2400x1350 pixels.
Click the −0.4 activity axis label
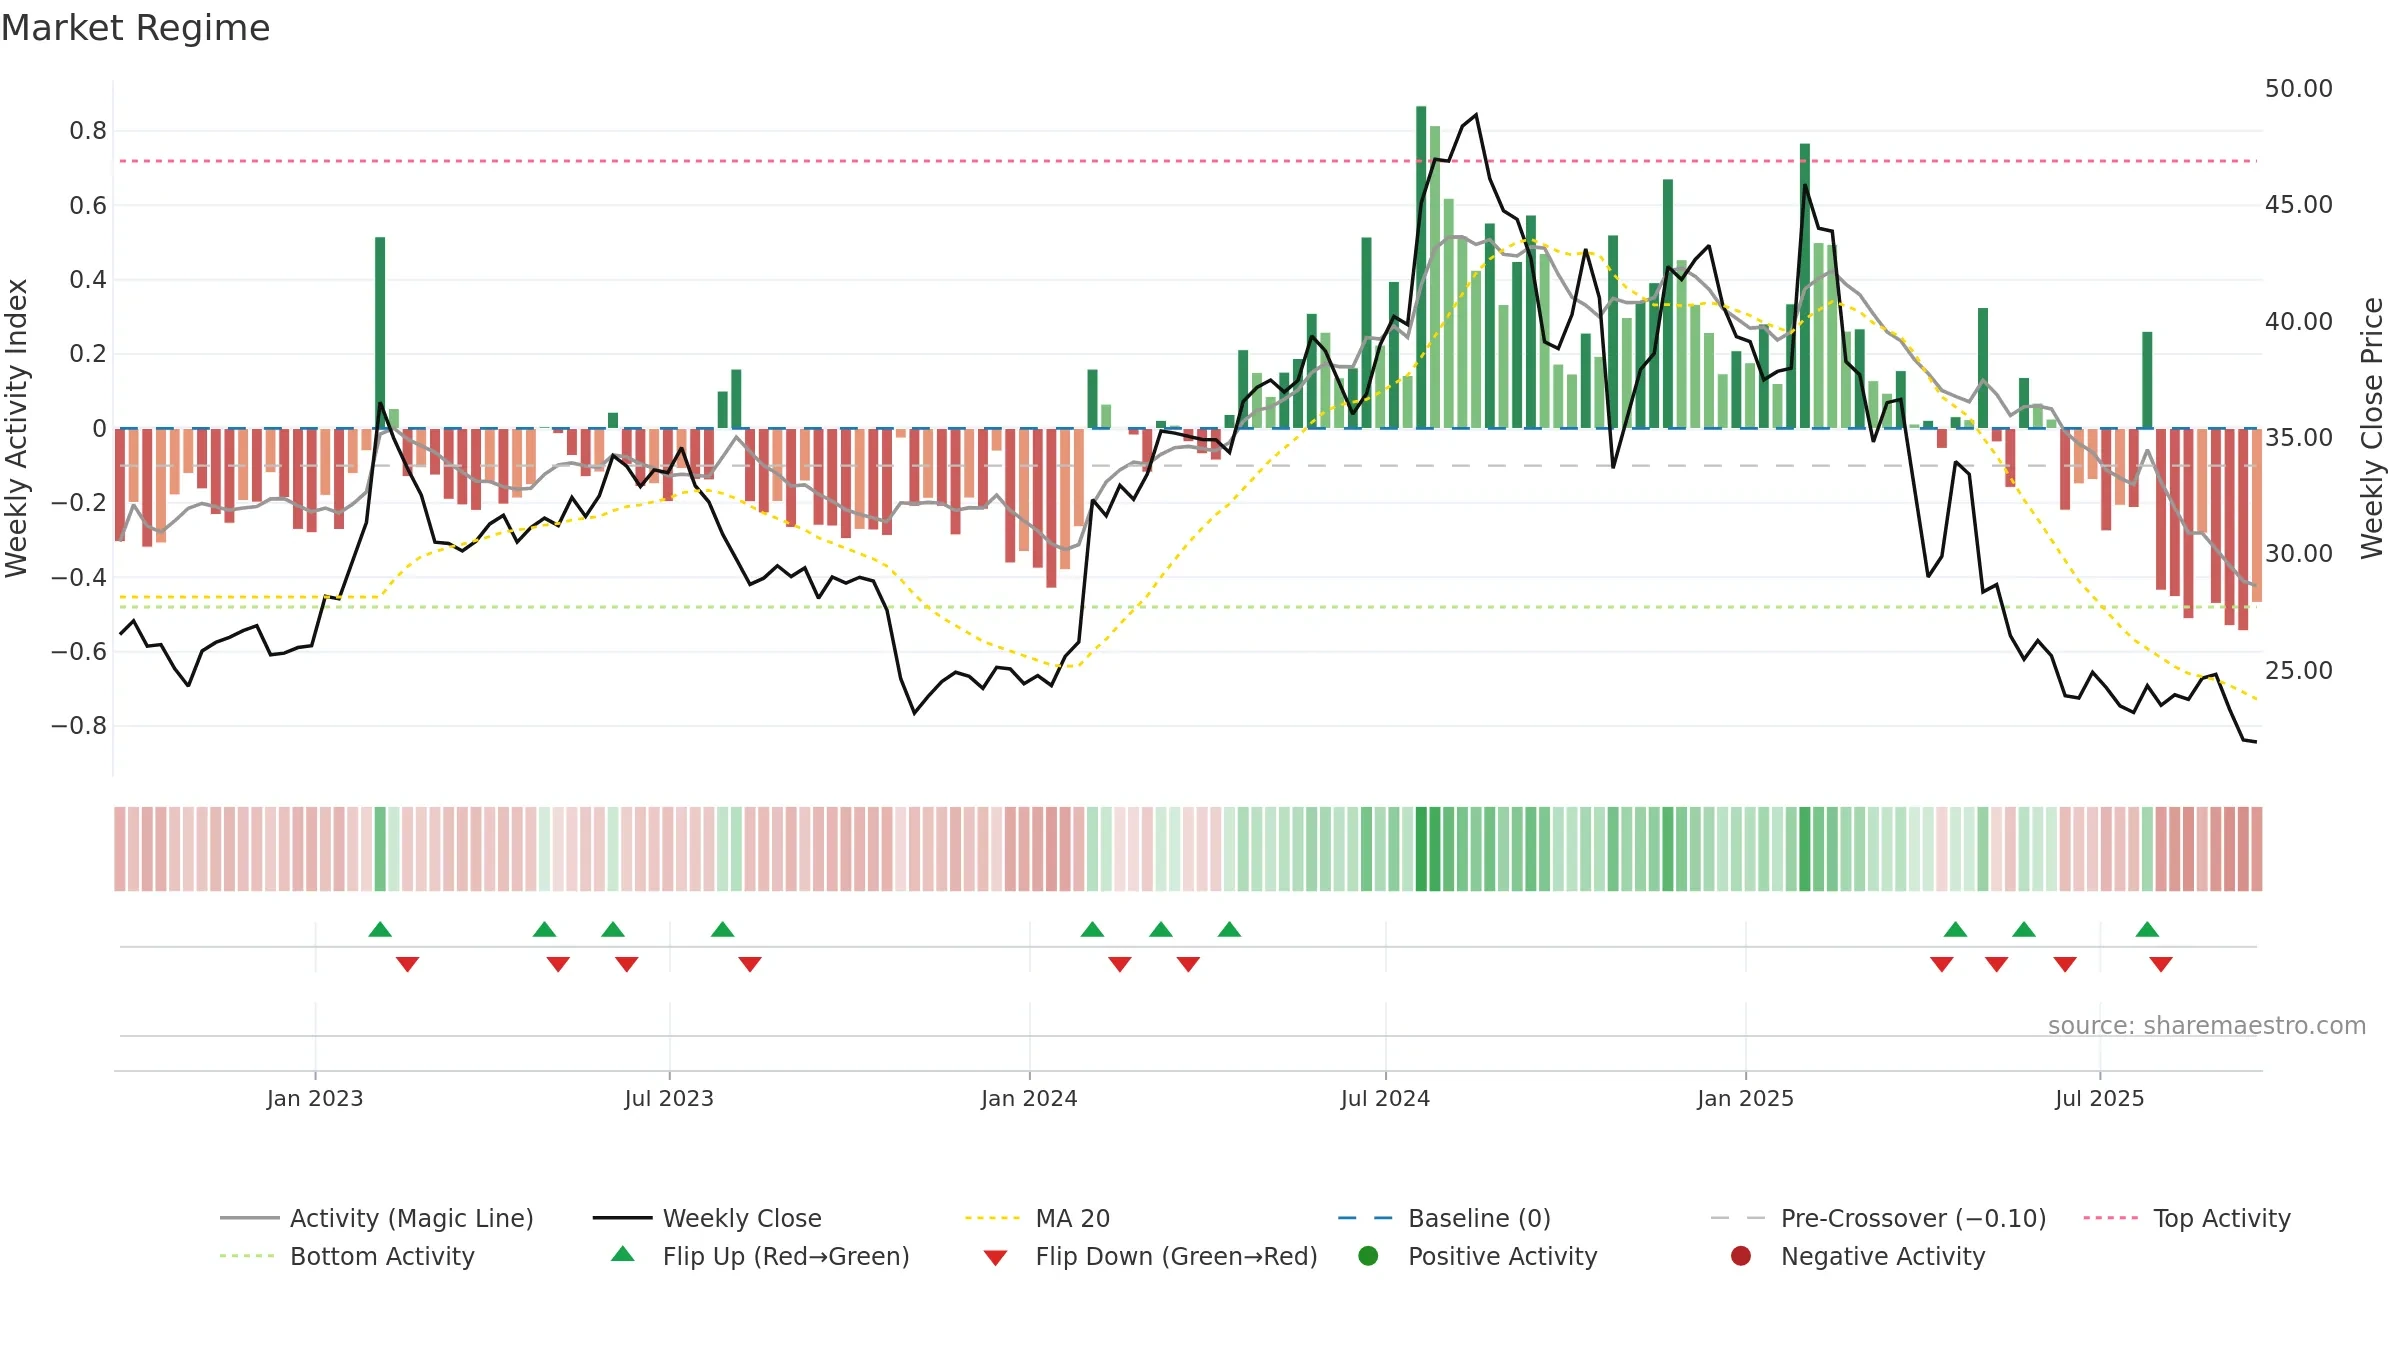coord(79,577)
